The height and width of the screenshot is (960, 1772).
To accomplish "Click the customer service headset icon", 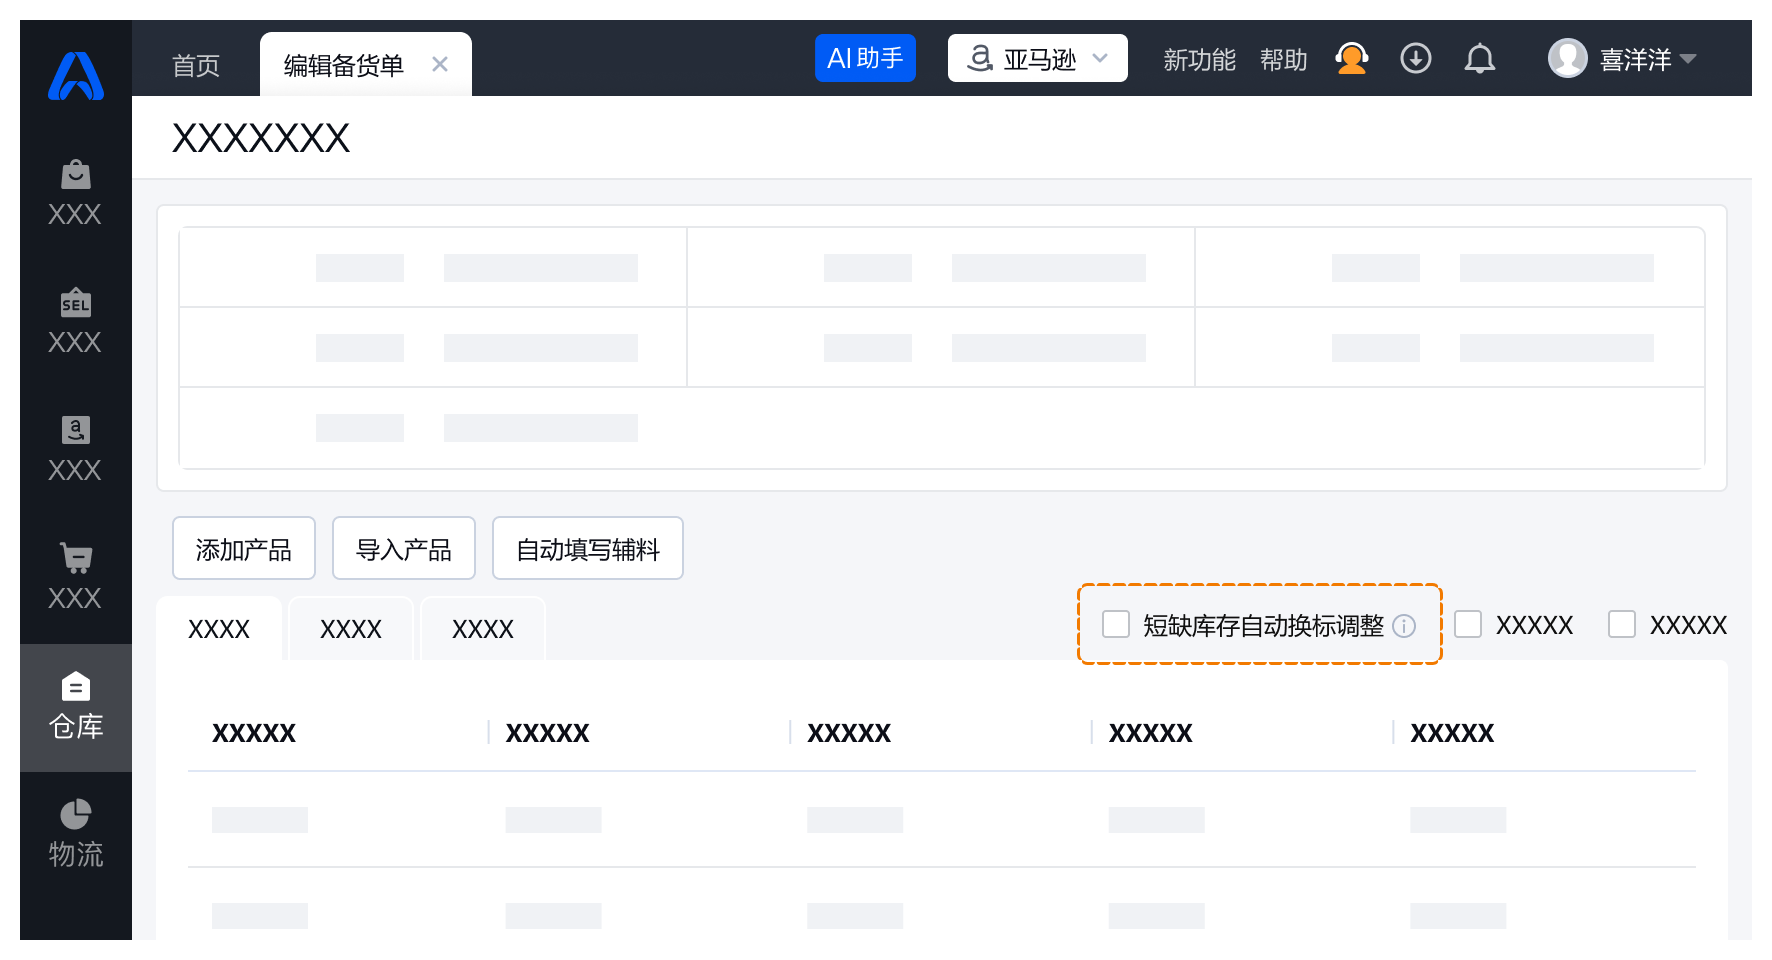I will (1352, 59).
